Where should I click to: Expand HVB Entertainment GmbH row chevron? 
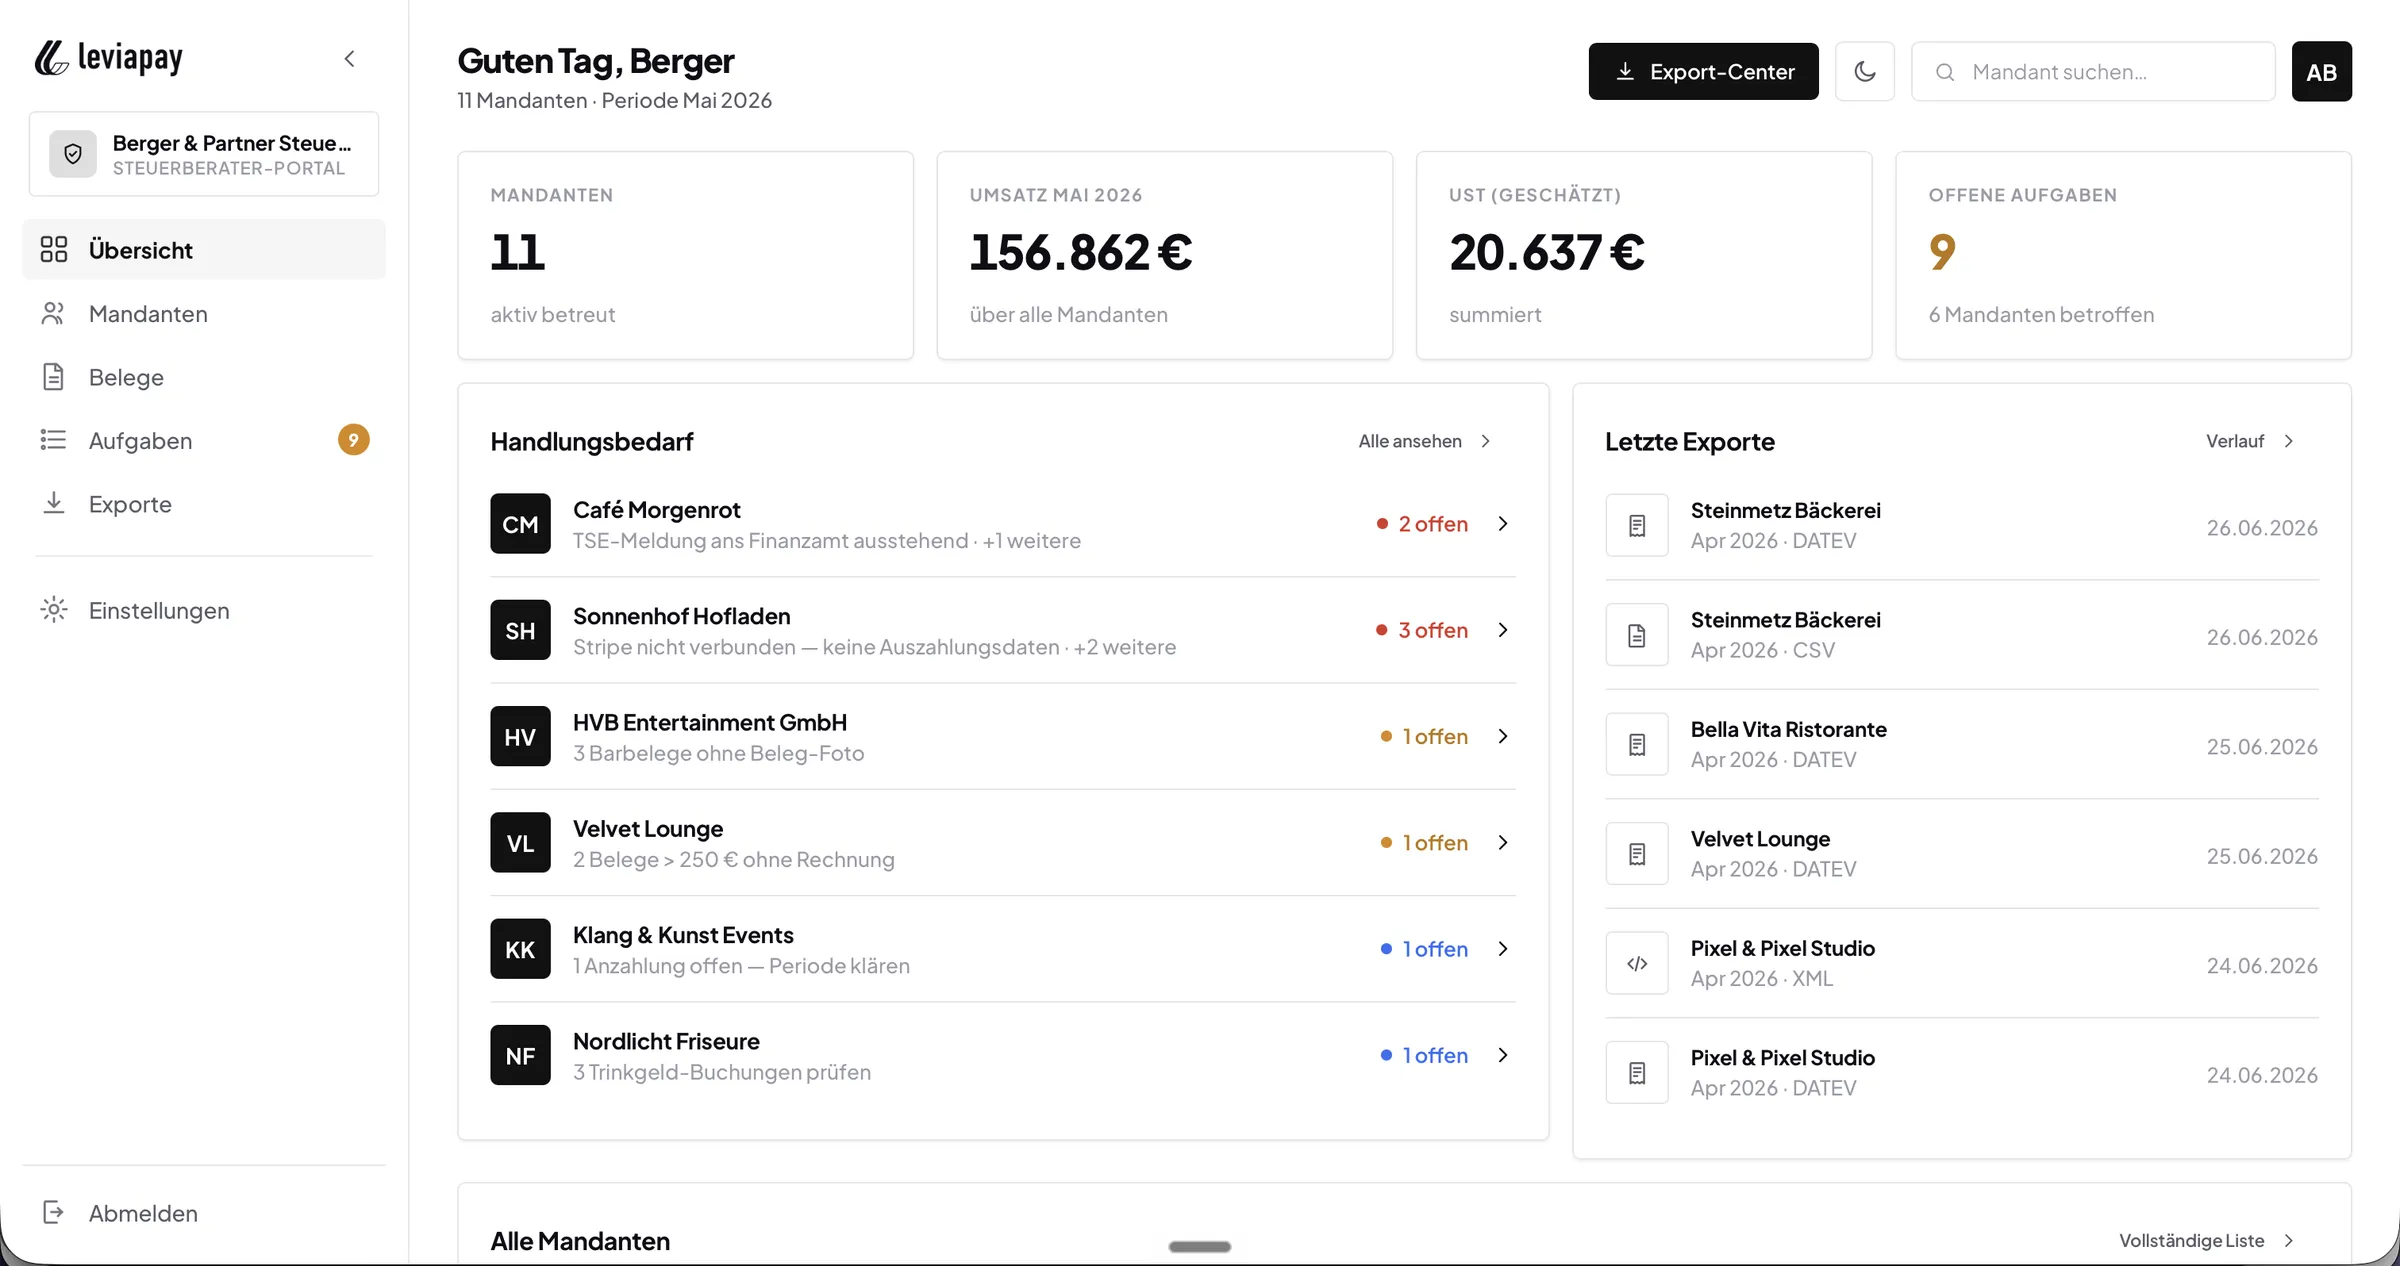pos(1502,736)
